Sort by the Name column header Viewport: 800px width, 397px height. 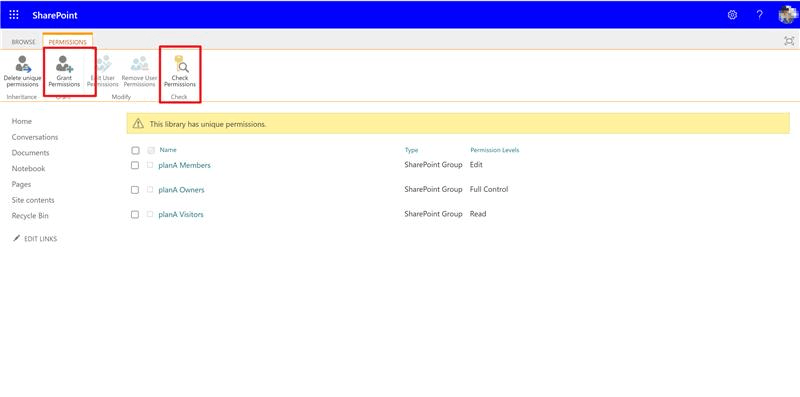pyautogui.click(x=168, y=150)
